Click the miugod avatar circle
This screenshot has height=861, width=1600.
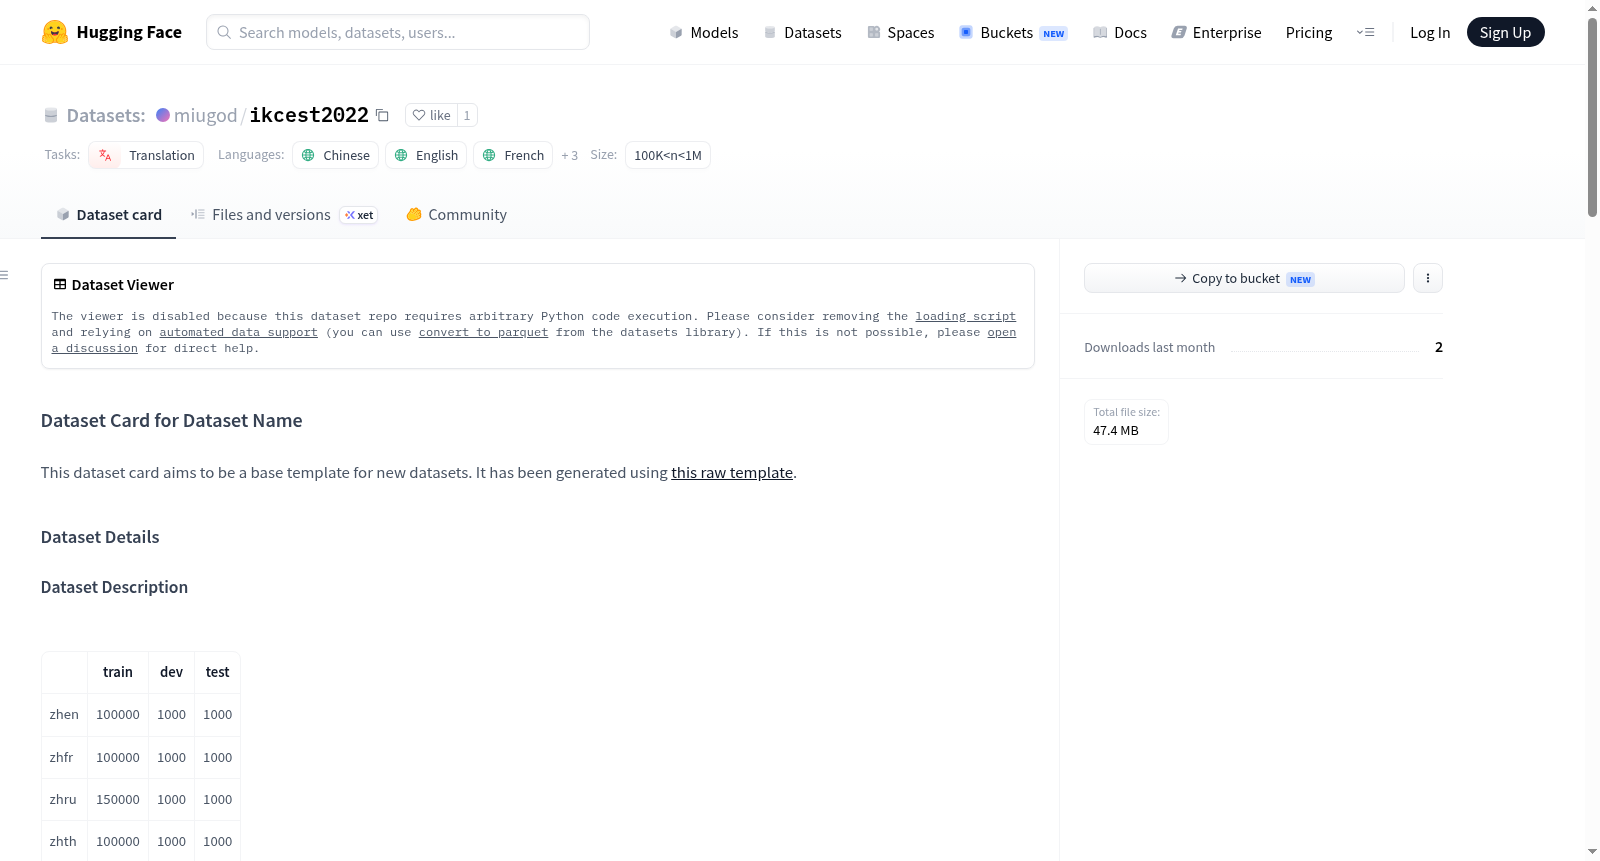[x=163, y=115]
